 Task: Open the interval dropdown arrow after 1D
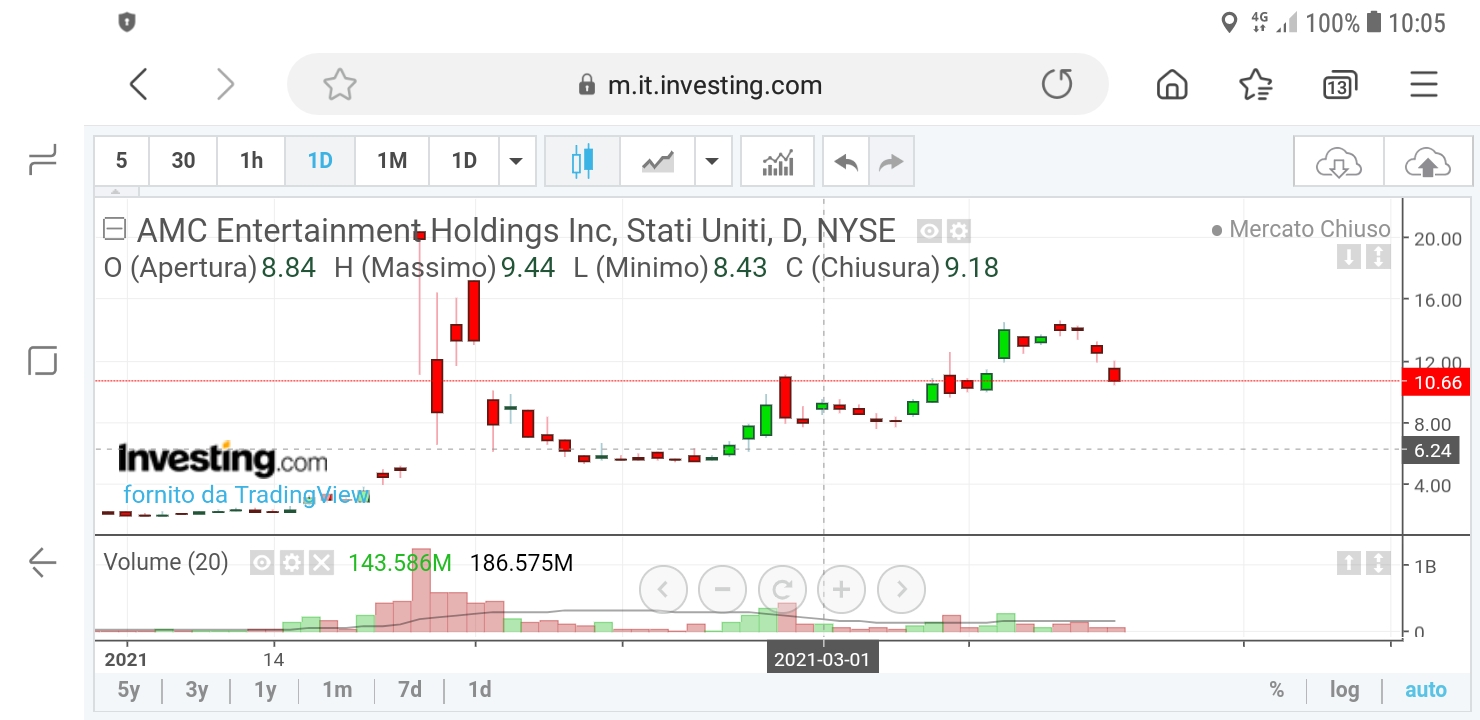516,161
